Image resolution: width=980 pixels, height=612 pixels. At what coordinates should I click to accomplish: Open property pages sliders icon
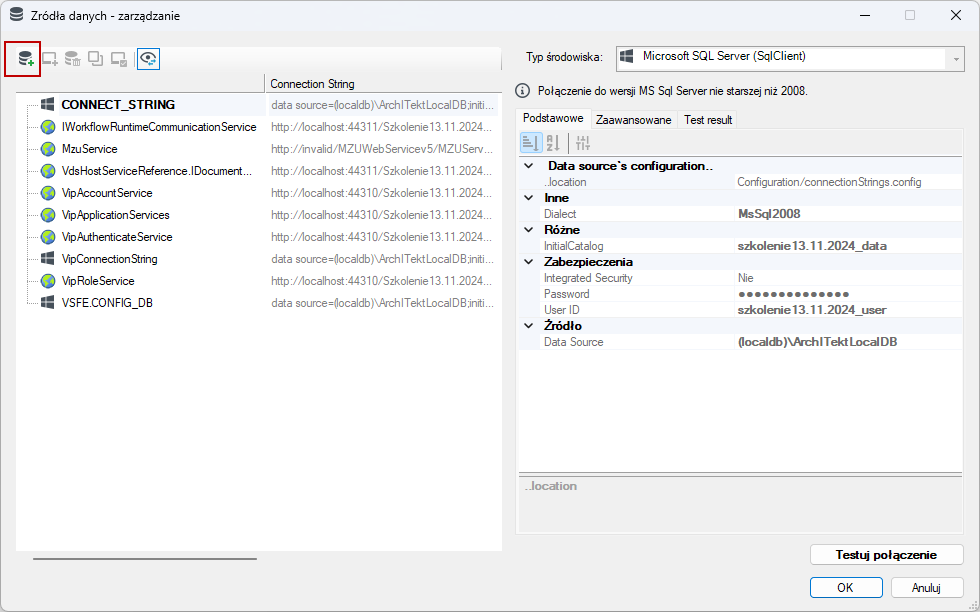coord(582,143)
